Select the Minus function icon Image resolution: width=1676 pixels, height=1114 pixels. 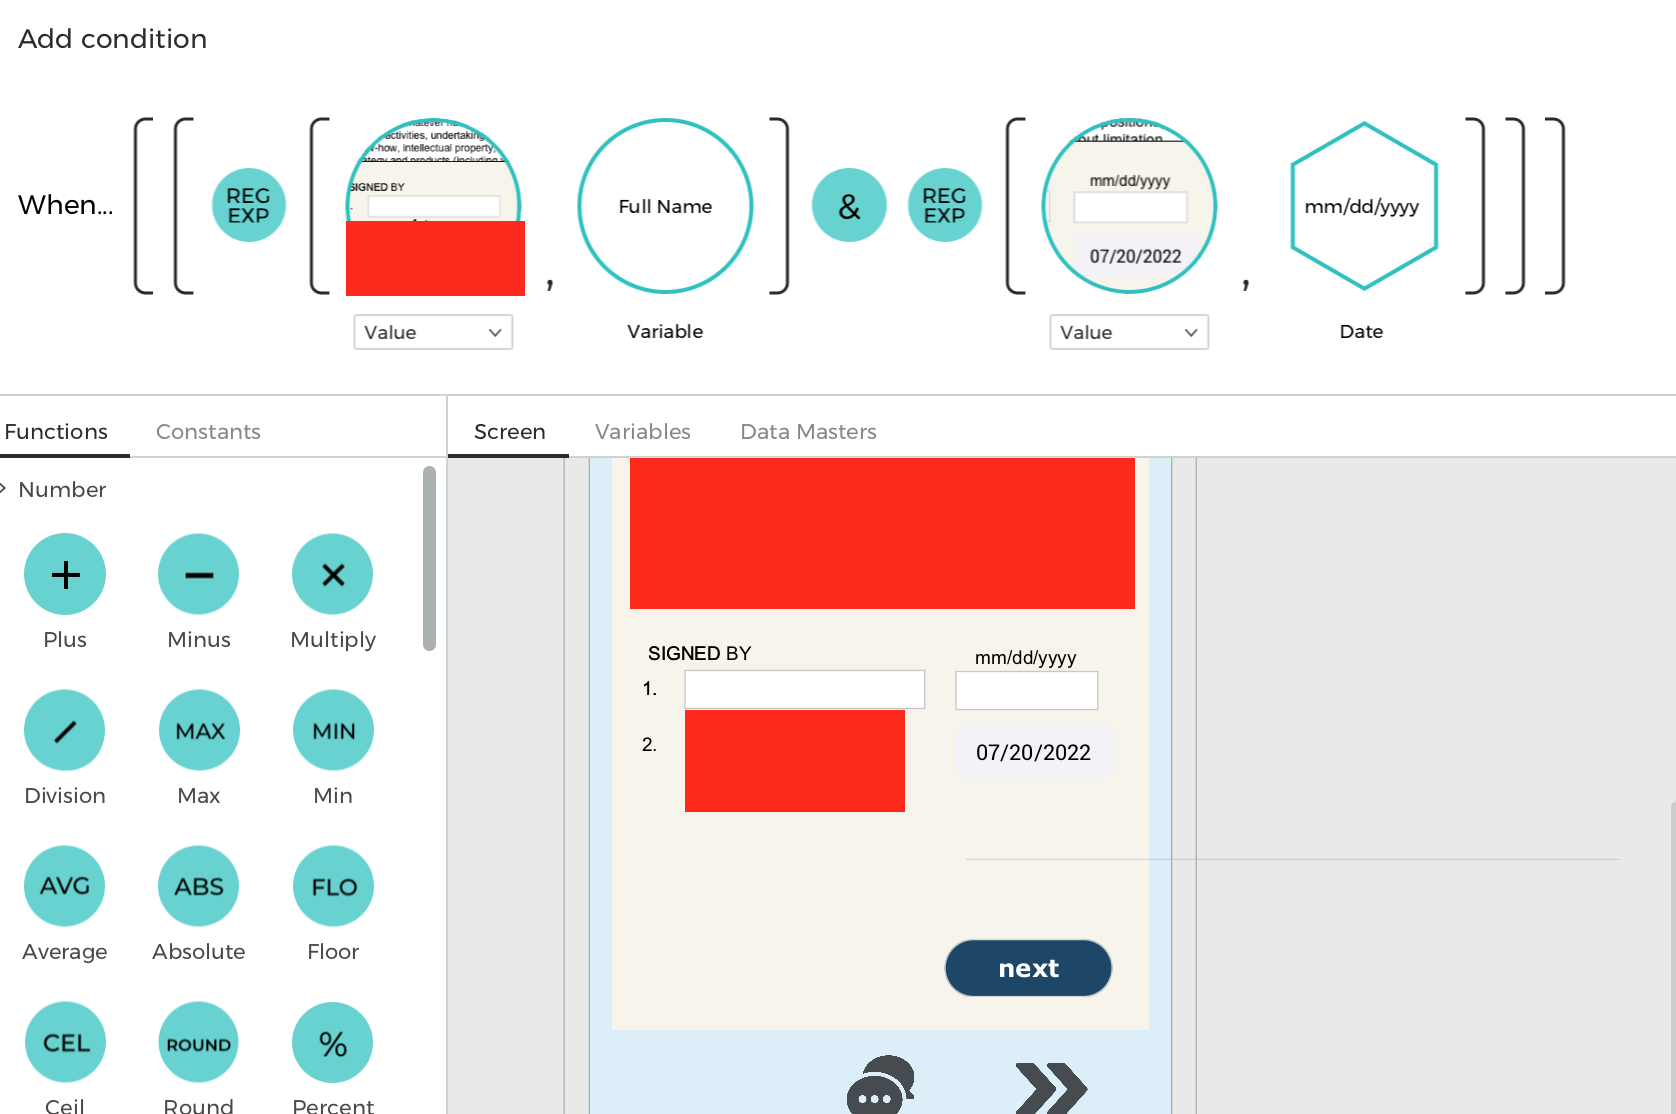(198, 574)
